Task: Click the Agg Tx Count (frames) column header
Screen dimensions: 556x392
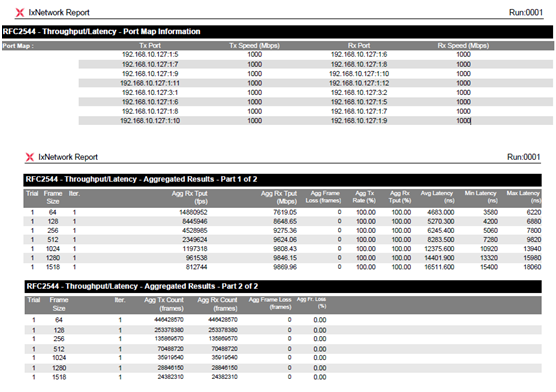Action: [164, 304]
